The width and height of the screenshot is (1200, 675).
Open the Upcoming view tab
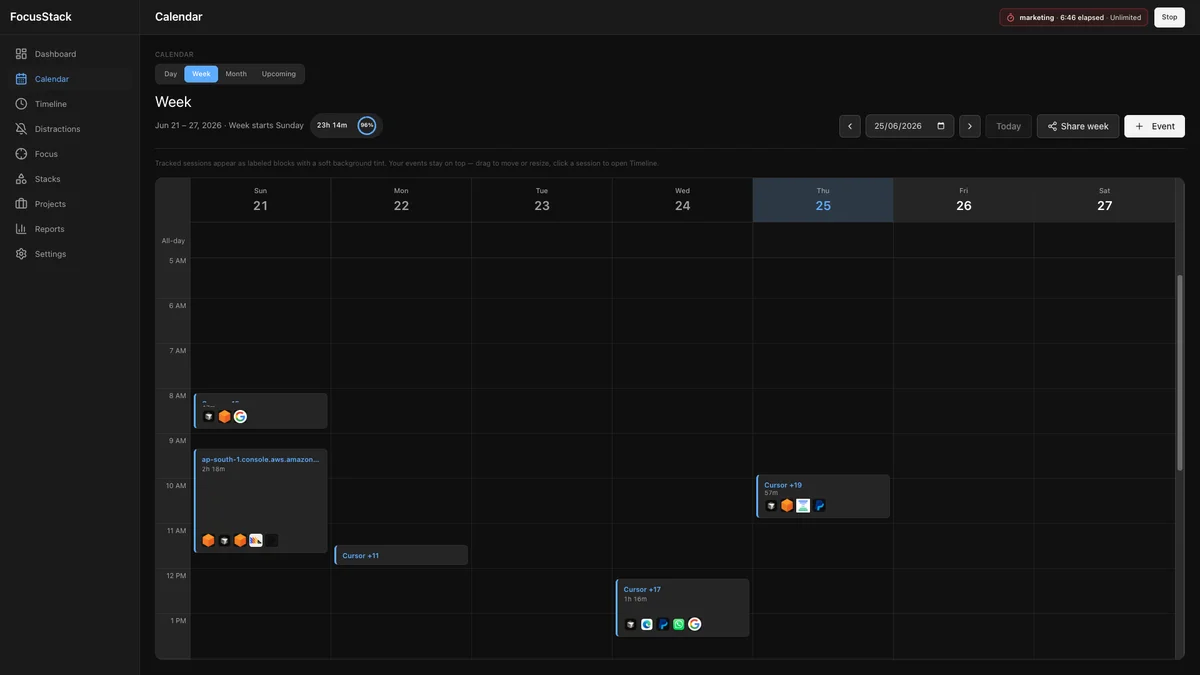[279, 74]
